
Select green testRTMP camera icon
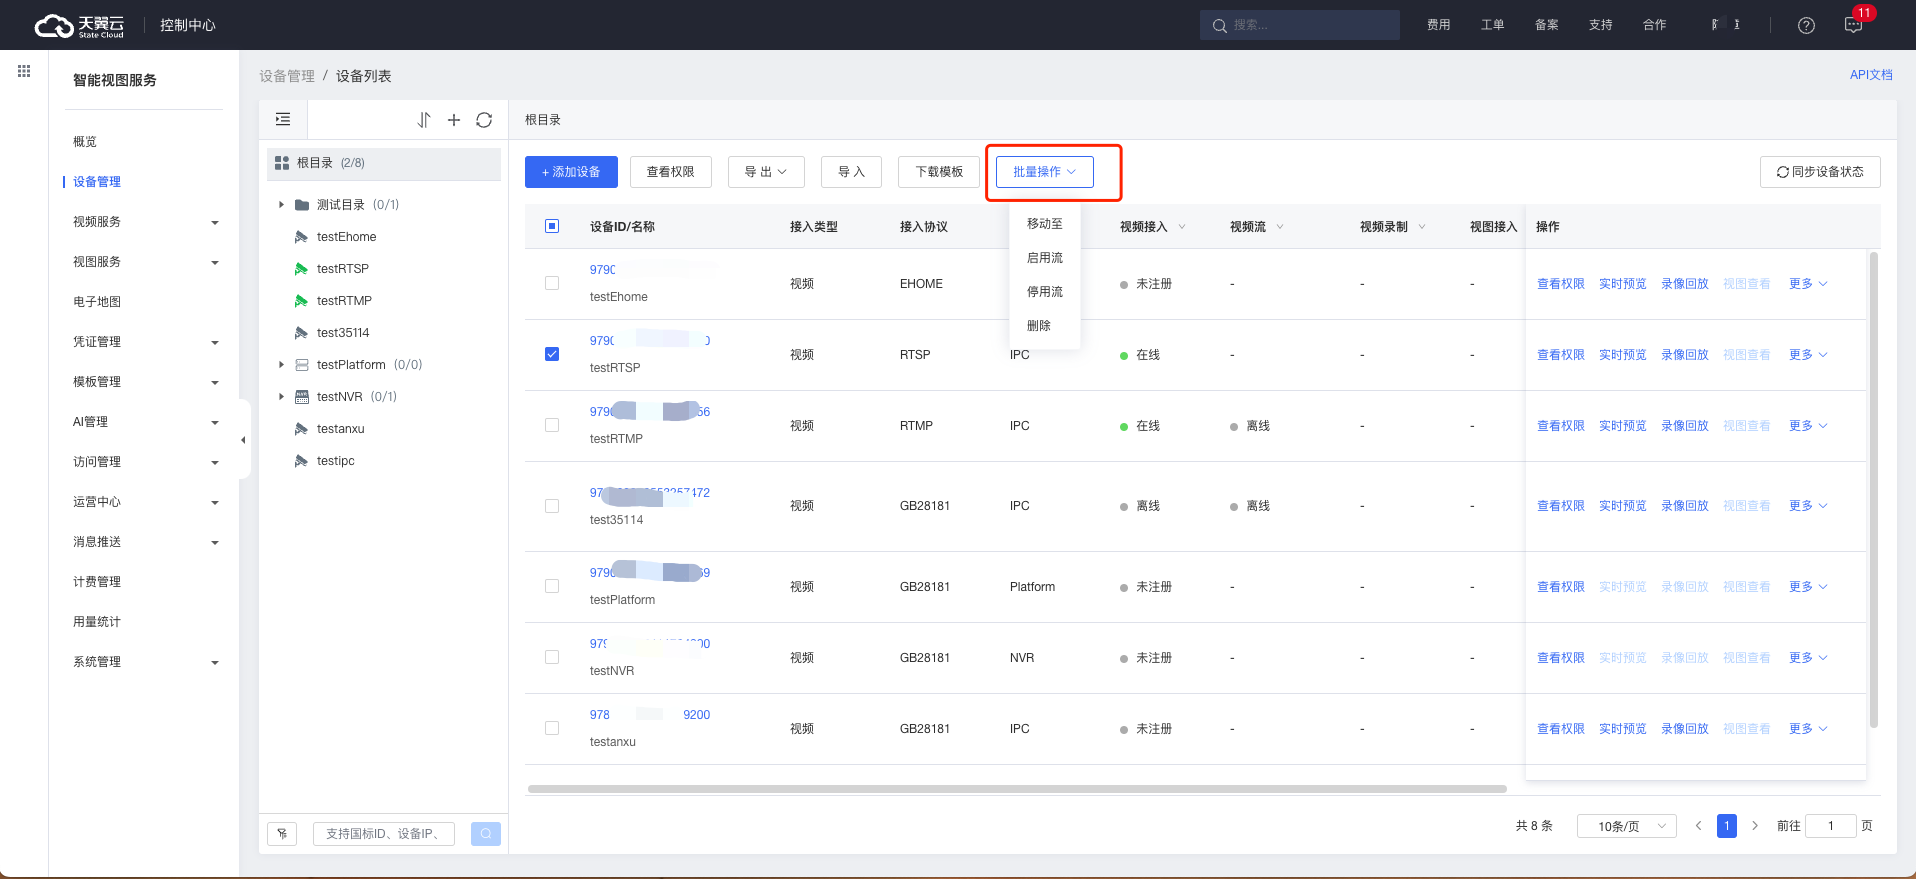pyautogui.click(x=301, y=301)
